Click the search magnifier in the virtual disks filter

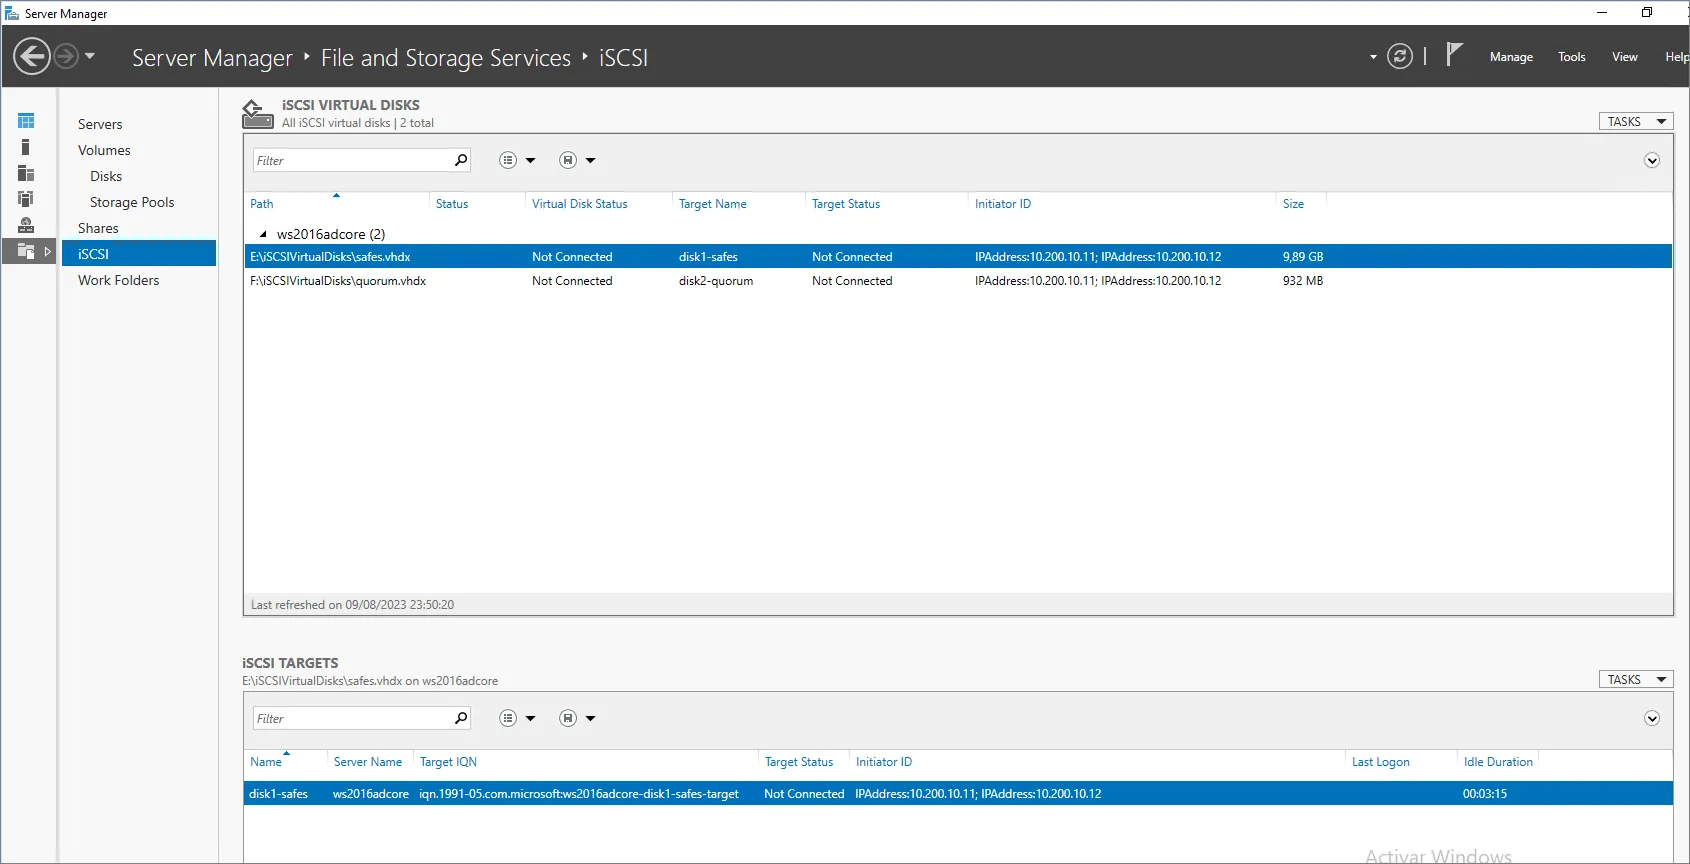point(461,160)
